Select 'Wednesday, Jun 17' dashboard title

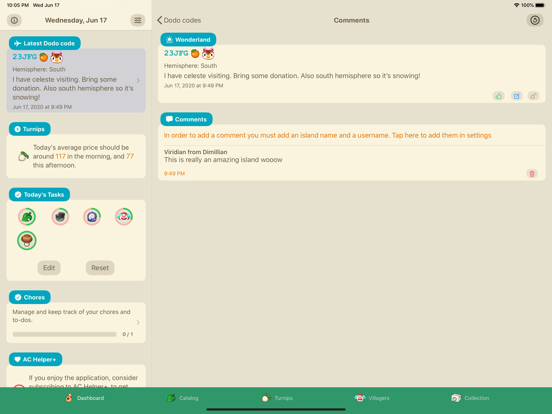[x=76, y=20]
